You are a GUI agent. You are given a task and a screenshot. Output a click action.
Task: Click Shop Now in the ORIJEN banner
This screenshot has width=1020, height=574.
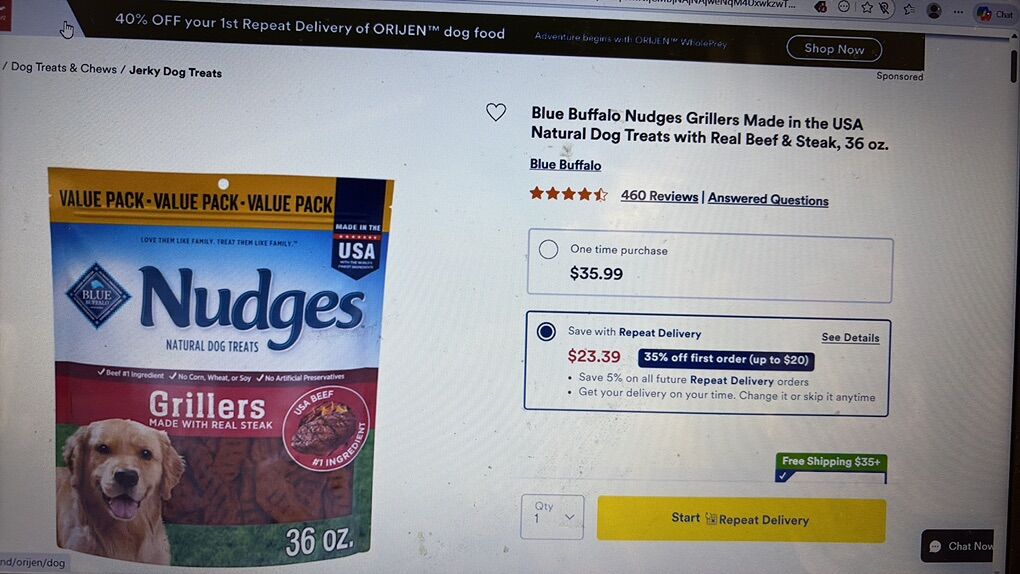click(x=834, y=49)
